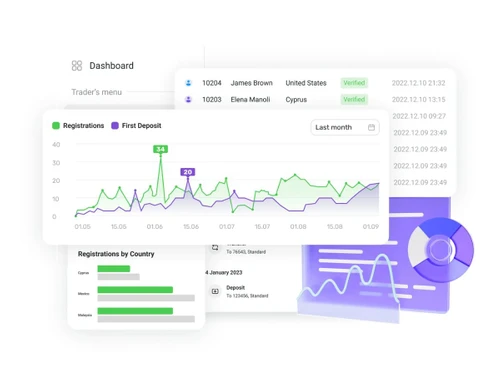Click the green bar for Malaysia

tap(135, 311)
